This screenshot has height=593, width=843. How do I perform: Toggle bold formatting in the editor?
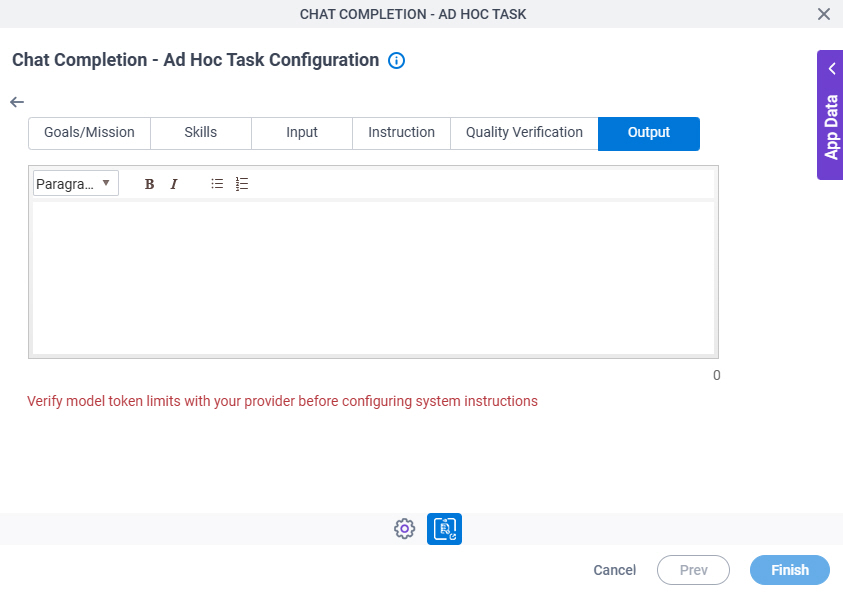(x=149, y=184)
